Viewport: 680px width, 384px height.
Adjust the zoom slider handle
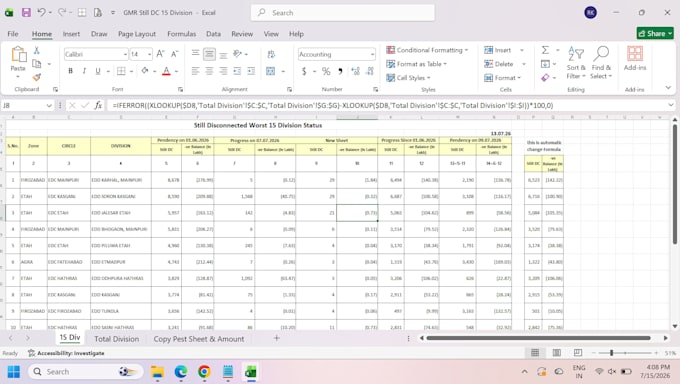(611, 353)
